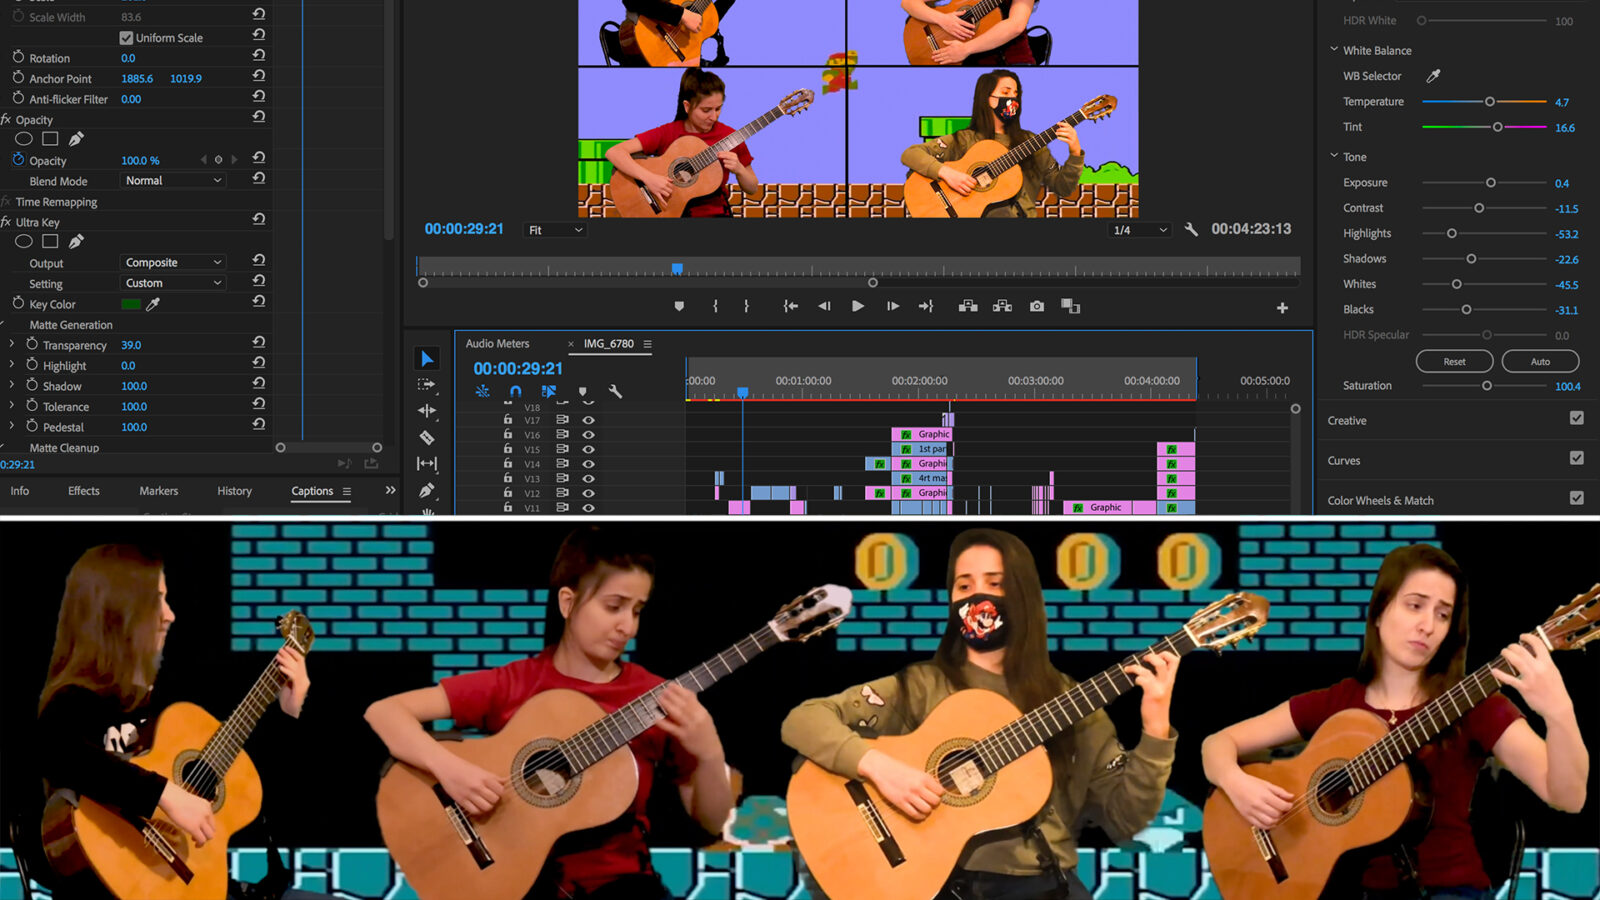1600x900 pixels.
Task: Toggle timeline Snap magnet icon
Action: [x=515, y=392]
